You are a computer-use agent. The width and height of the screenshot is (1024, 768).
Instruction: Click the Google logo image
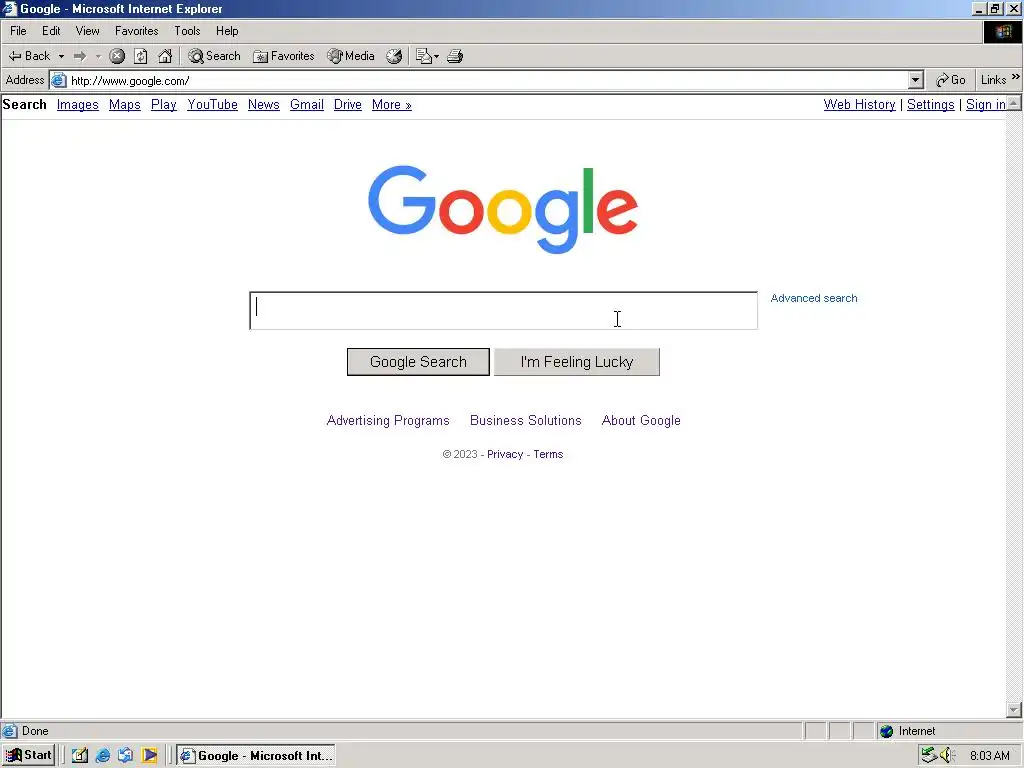click(x=503, y=210)
